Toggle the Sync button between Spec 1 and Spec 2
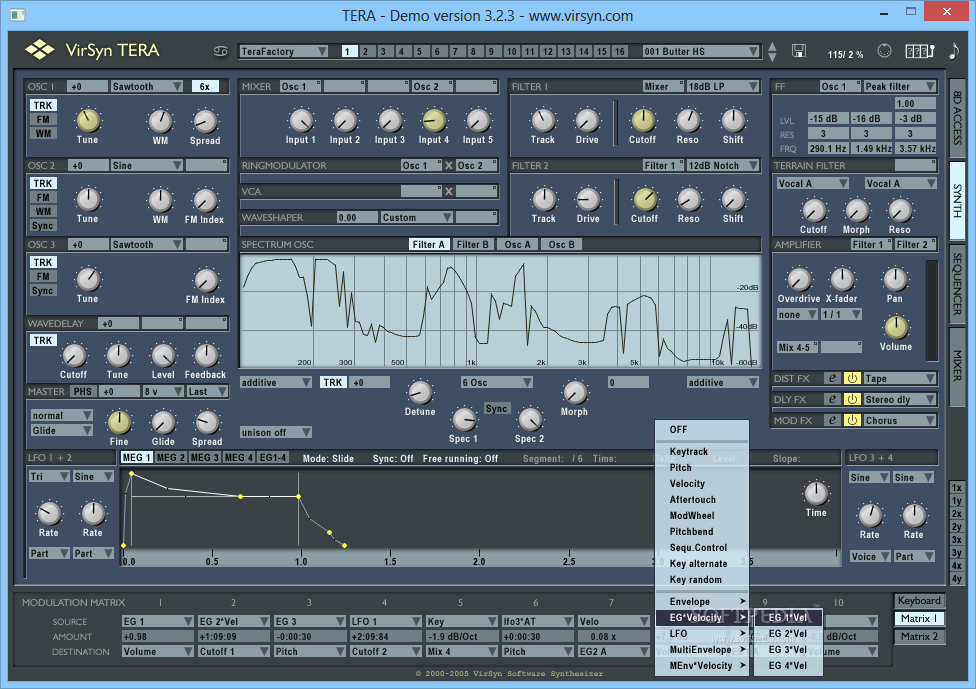The width and height of the screenshot is (976, 689). tap(496, 409)
